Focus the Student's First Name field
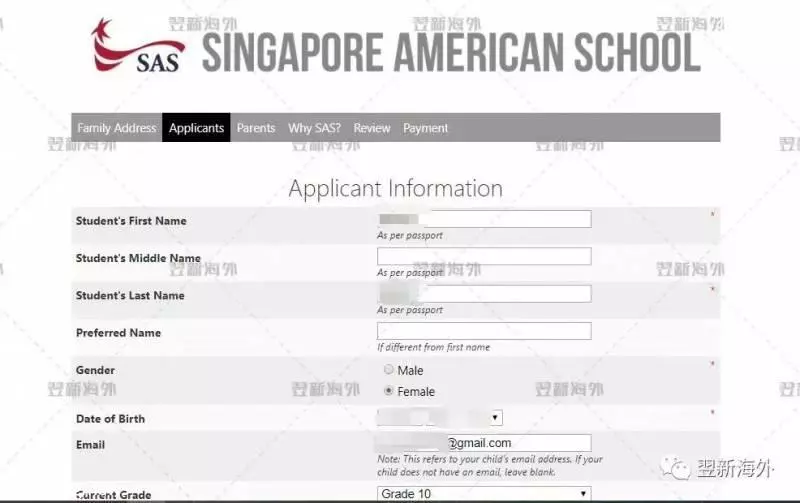The width and height of the screenshot is (800, 503). click(484, 219)
